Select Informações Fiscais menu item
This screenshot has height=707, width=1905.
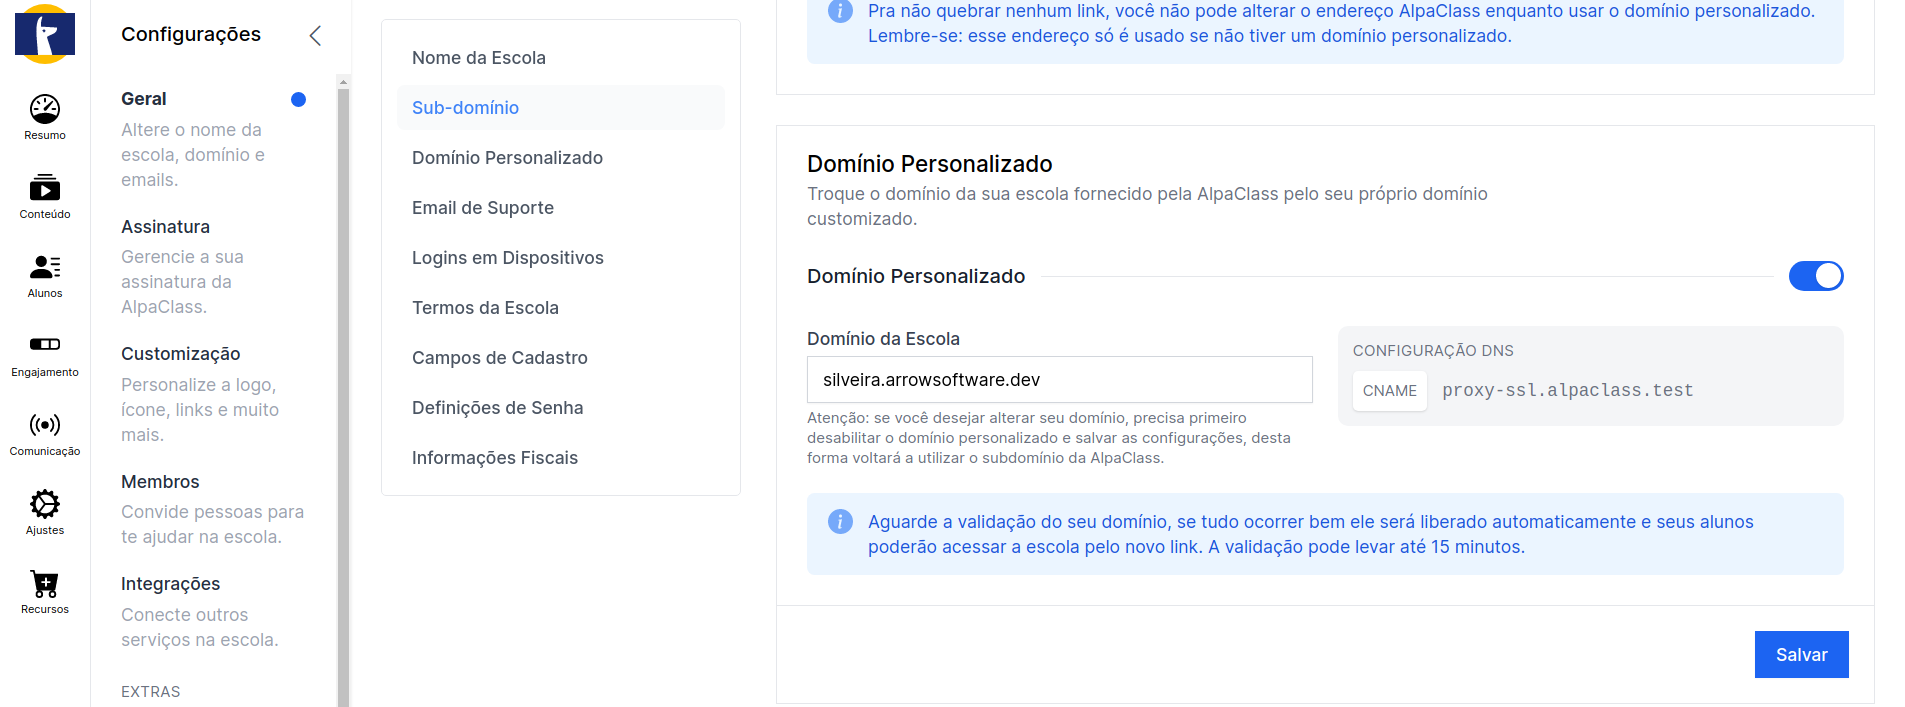coord(495,458)
